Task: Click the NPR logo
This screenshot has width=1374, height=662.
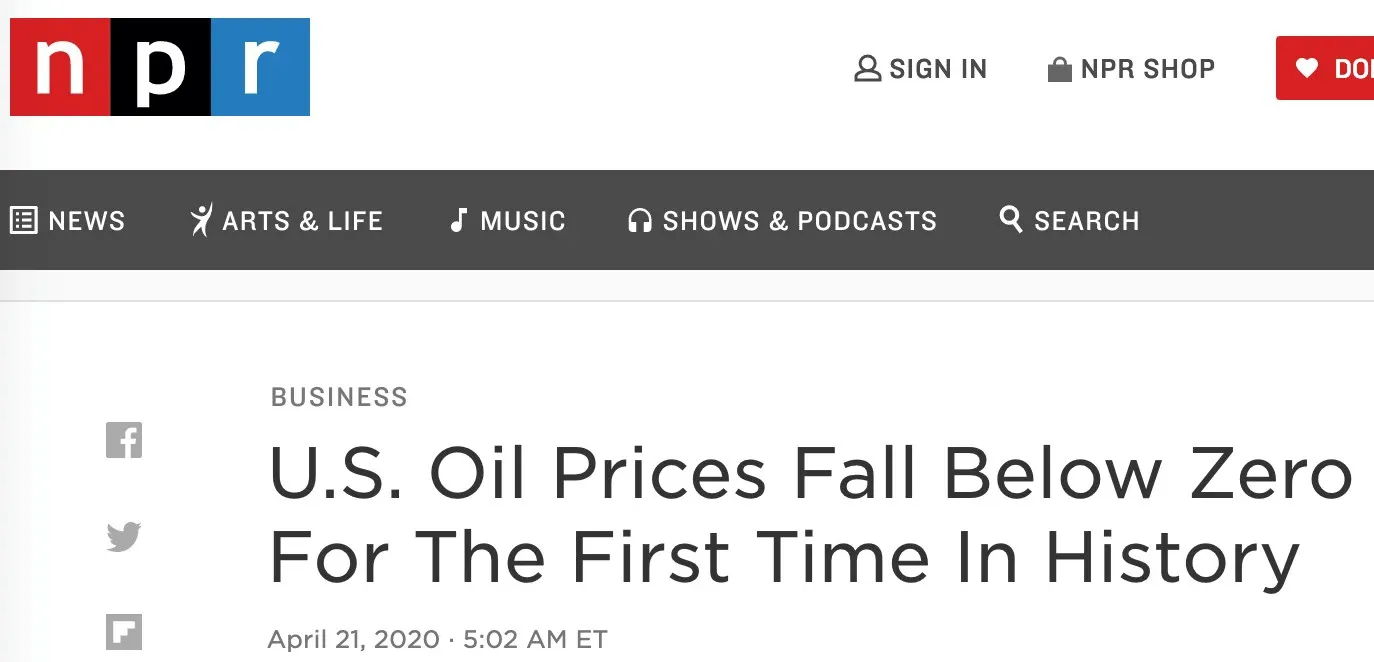Action: click(x=160, y=67)
